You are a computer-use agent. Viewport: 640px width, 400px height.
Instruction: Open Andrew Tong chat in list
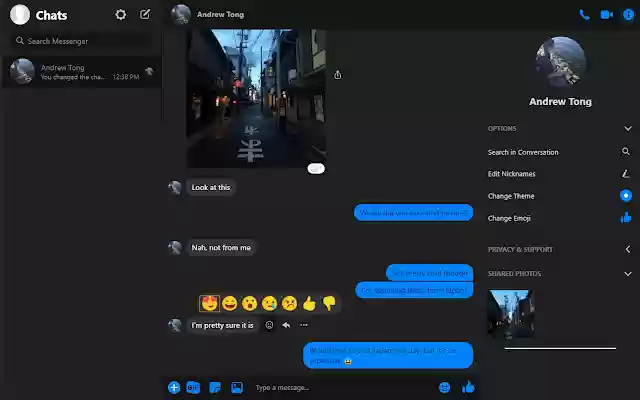point(82,72)
